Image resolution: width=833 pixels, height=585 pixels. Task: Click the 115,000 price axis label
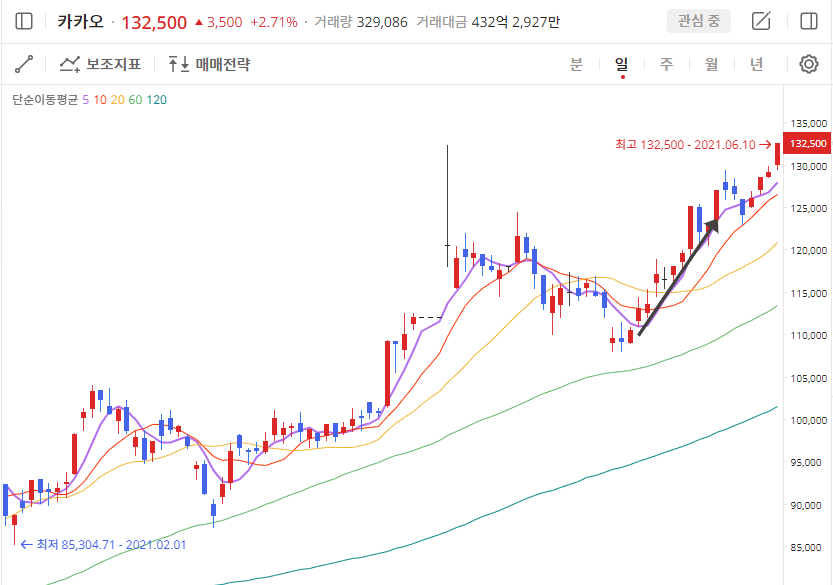pos(808,293)
